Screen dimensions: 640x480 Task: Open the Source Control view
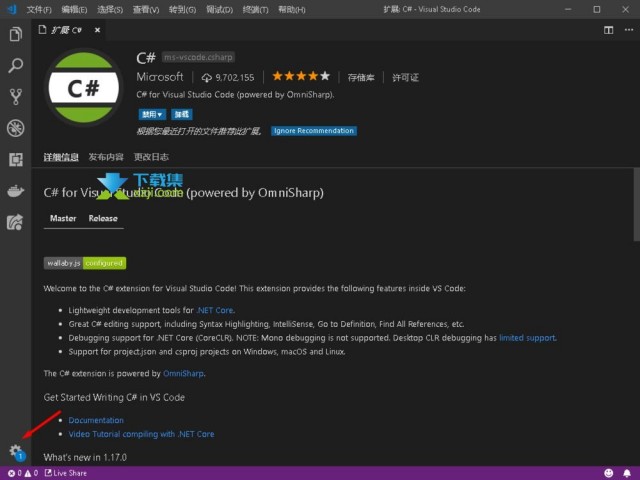coord(16,97)
